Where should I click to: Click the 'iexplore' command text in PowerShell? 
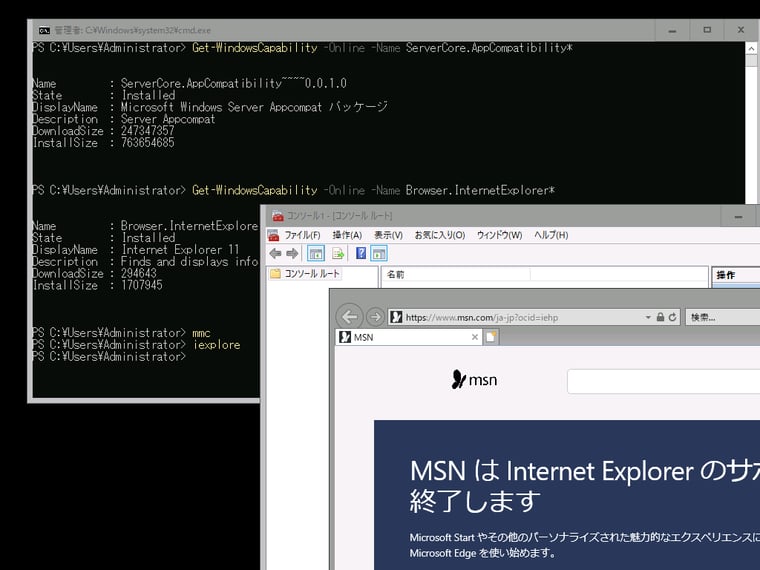pos(216,345)
